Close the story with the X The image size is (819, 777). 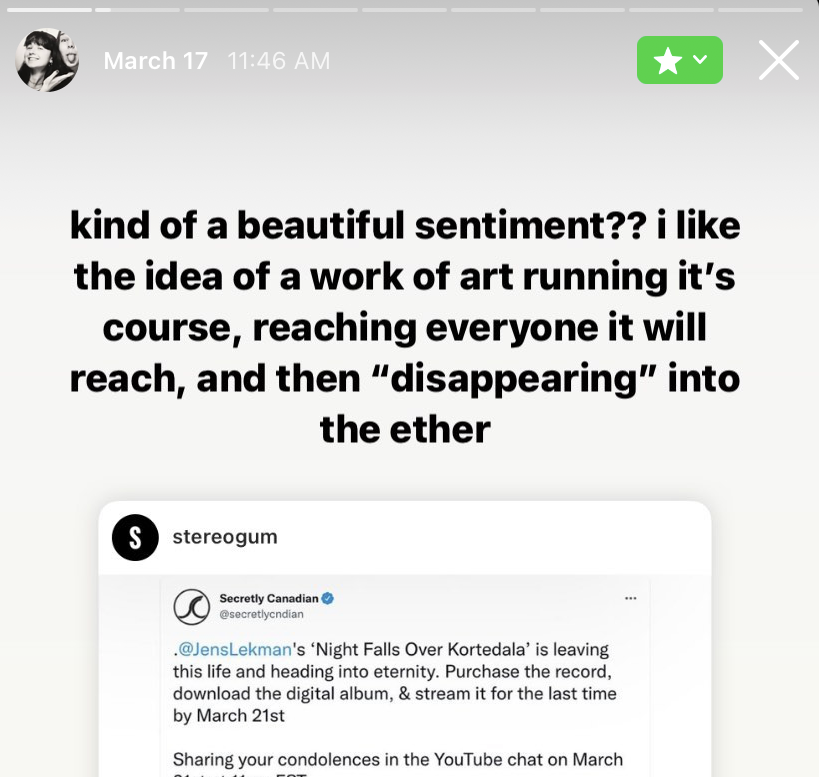[x=778, y=60]
